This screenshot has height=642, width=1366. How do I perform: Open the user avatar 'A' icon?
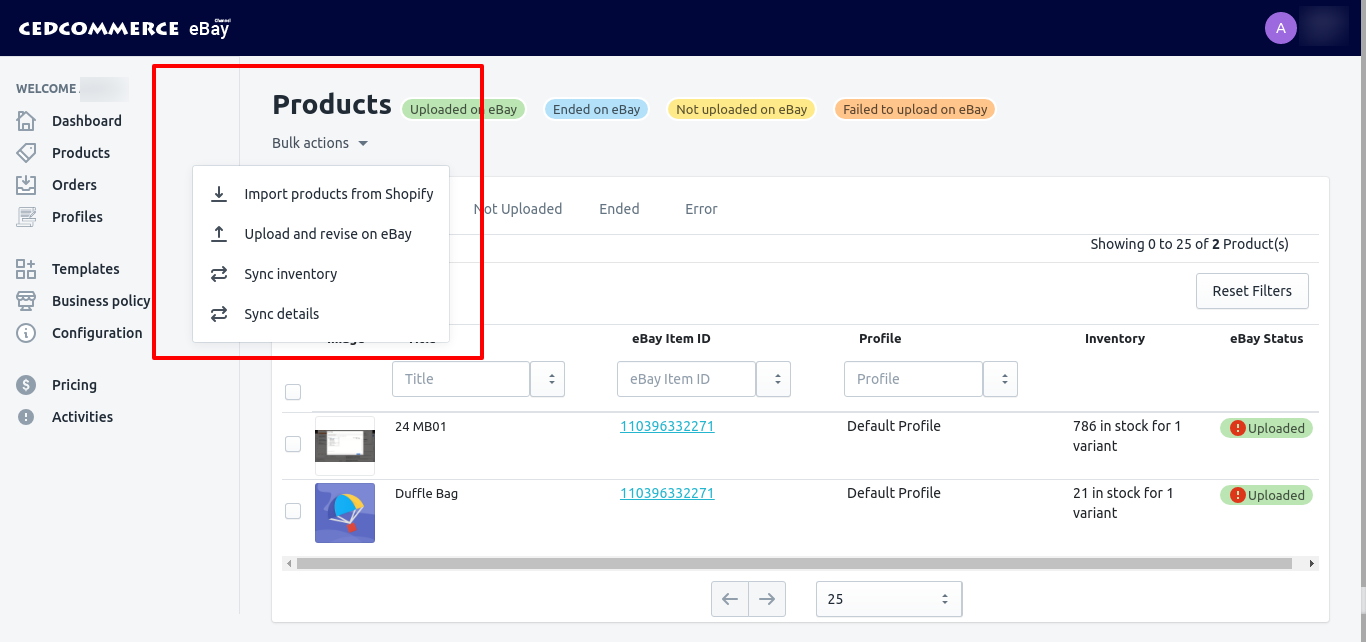click(x=1280, y=27)
